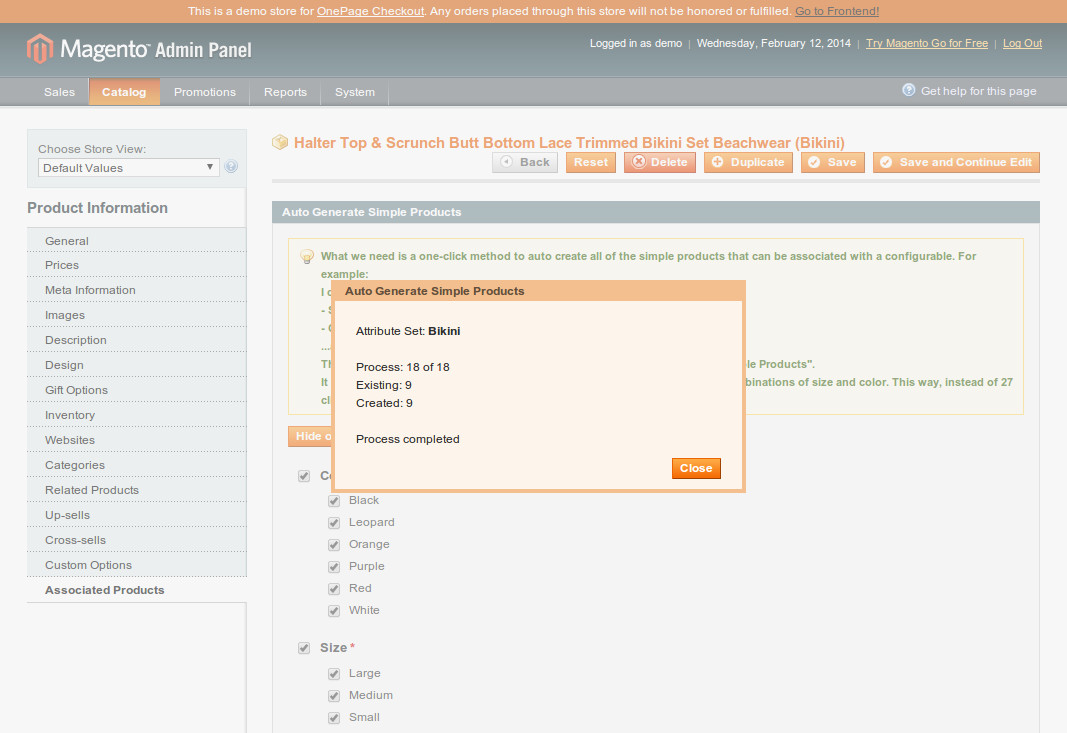Open the Custom Options tab
The height and width of the screenshot is (733, 1067).
(x=137, y=565)
